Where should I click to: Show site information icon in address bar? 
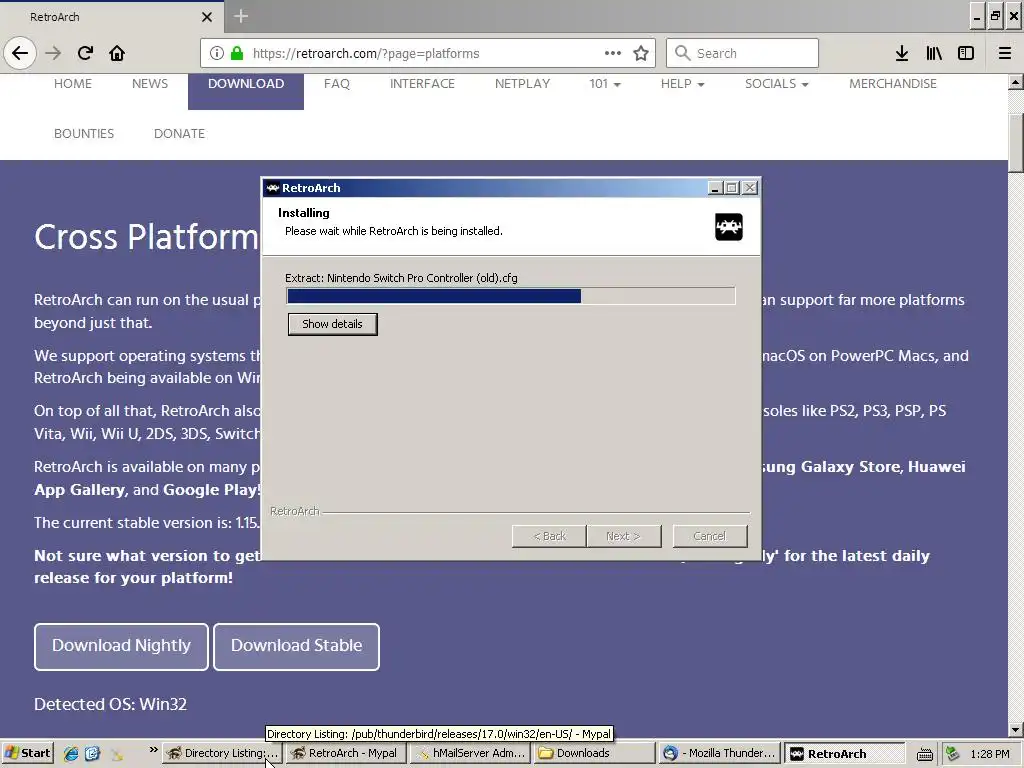(217, 53)
